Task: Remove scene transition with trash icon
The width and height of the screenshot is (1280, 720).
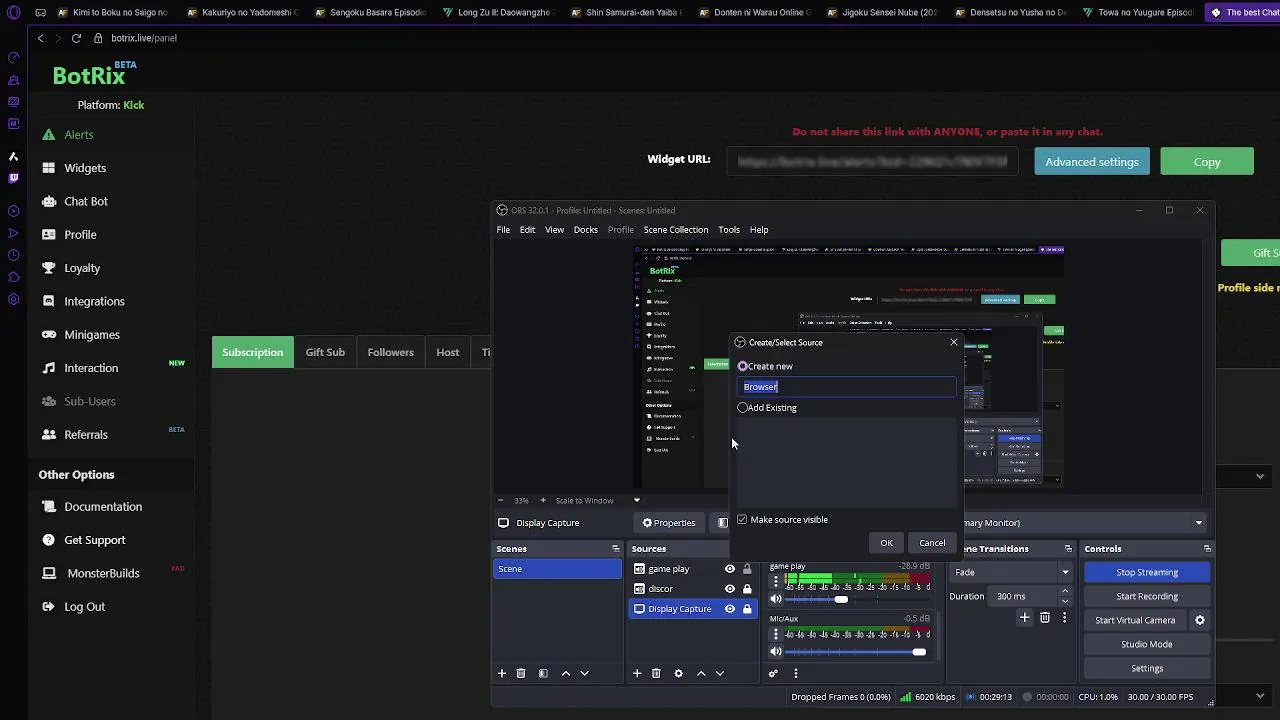Action: coord(1045,618)
